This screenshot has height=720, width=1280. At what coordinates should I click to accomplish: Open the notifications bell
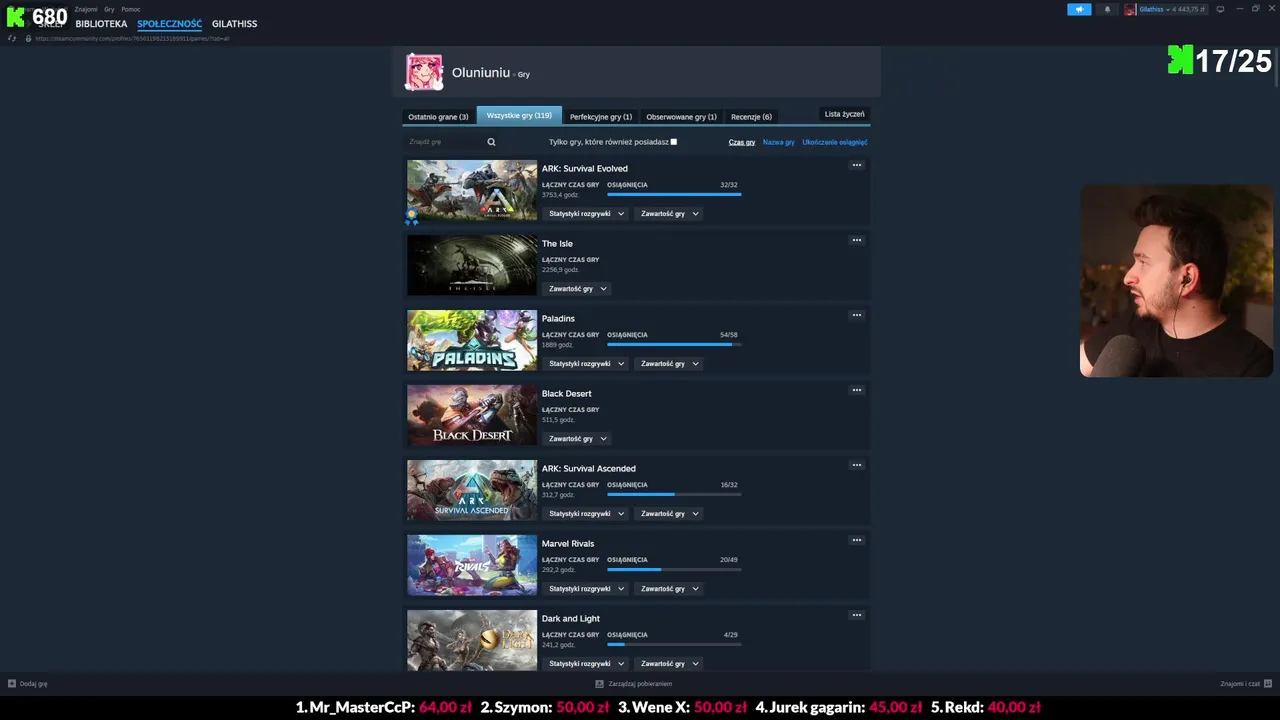[1107, 9]
